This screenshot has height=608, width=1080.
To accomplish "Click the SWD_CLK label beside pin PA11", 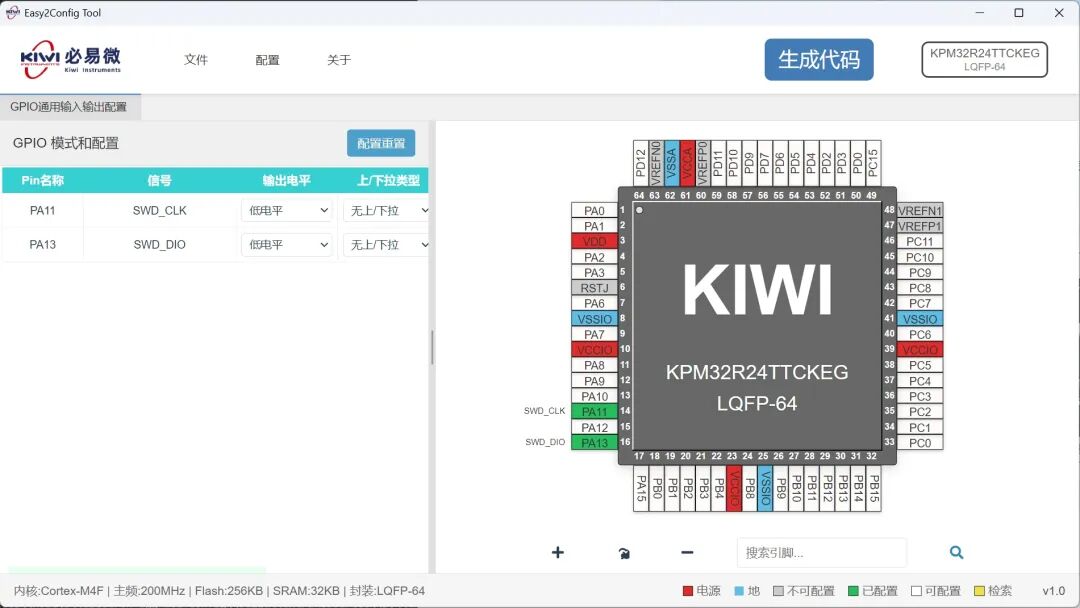I will pos(544,411).
